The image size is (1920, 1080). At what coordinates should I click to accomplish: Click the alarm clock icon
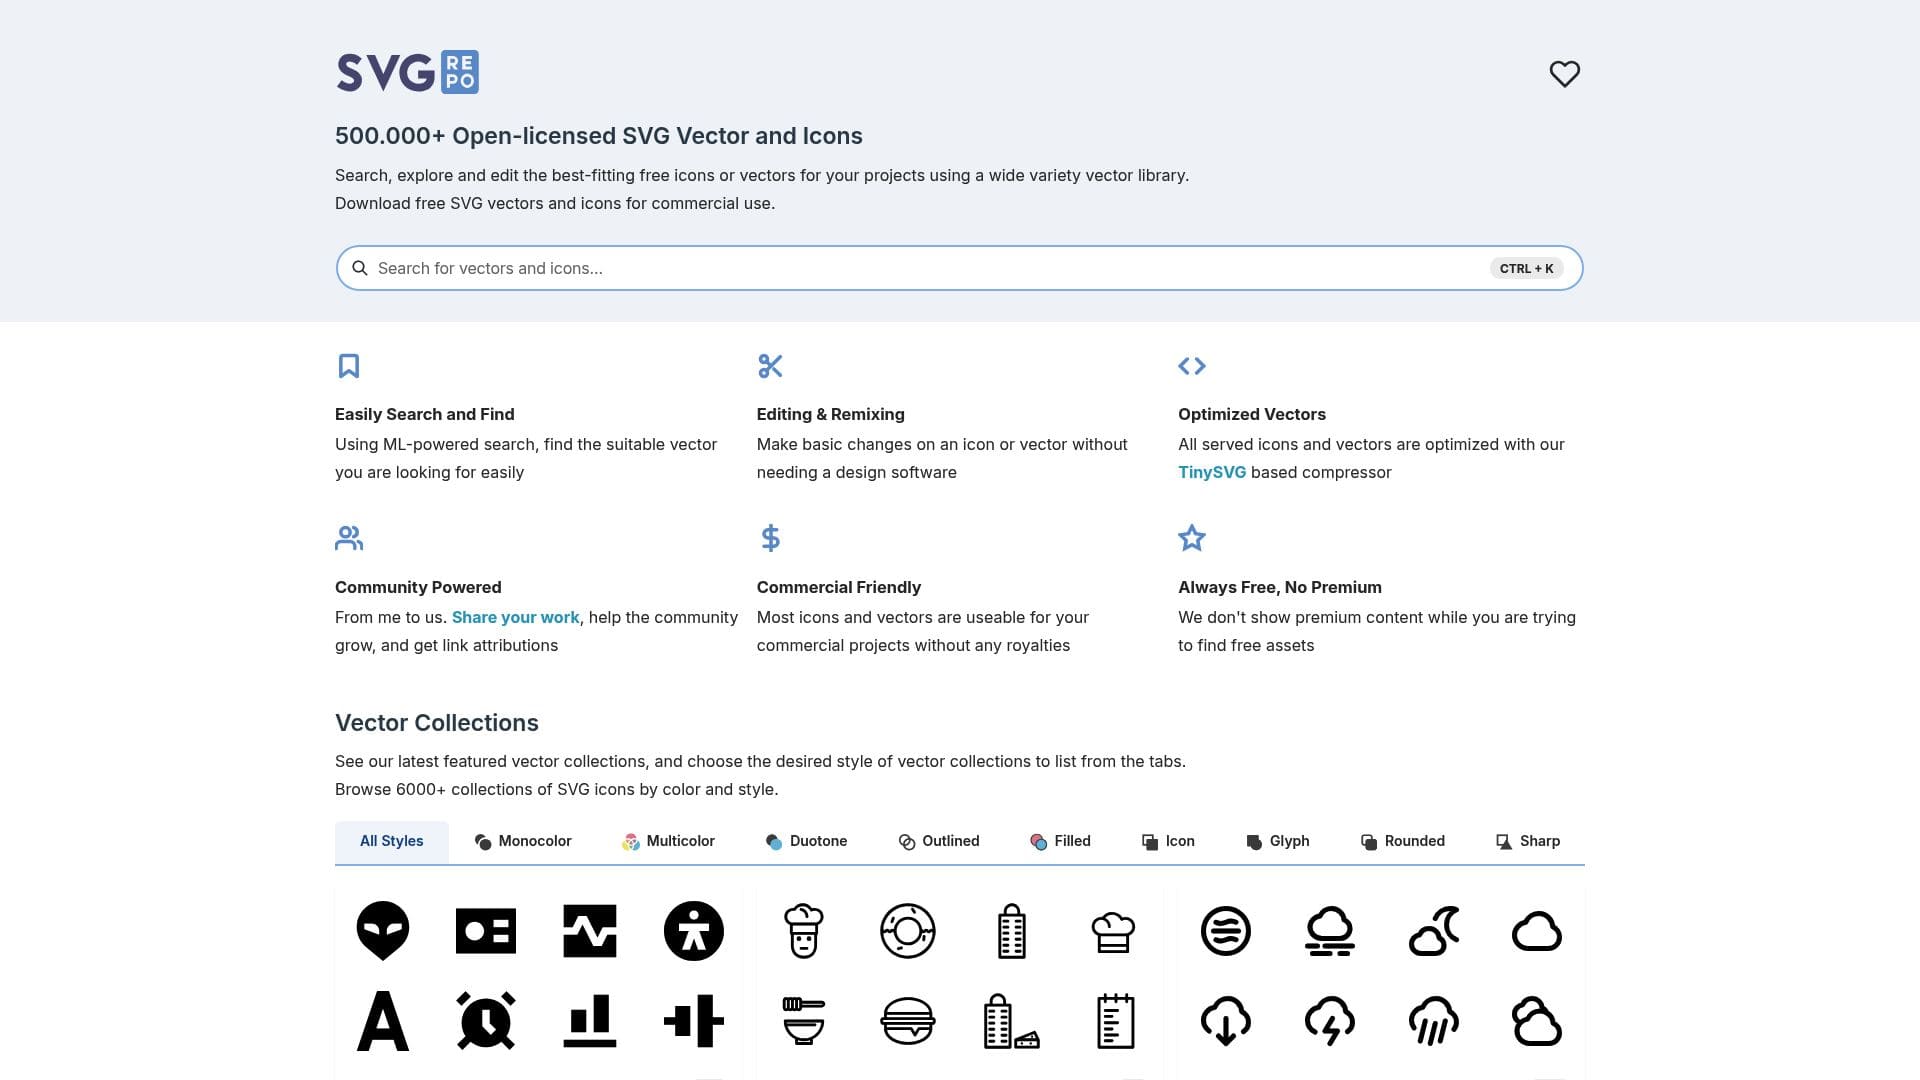tap(486, 1021)
